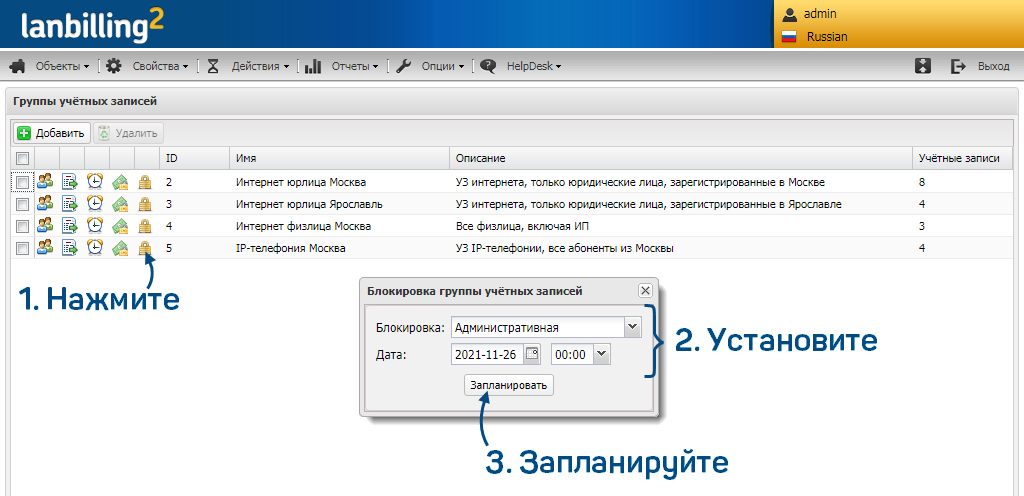1024x496 pixels.
Task: Open the 00:00 time dropdown
Action: [x=602, y=354]
